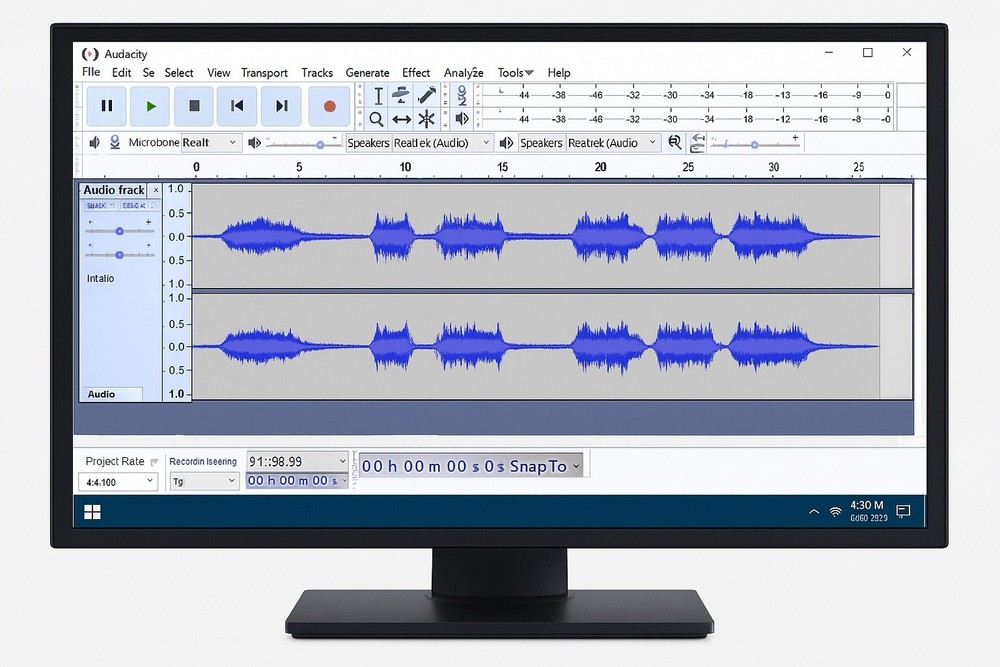Click the timeline ruler at 10 seconds

coord(405,167)
